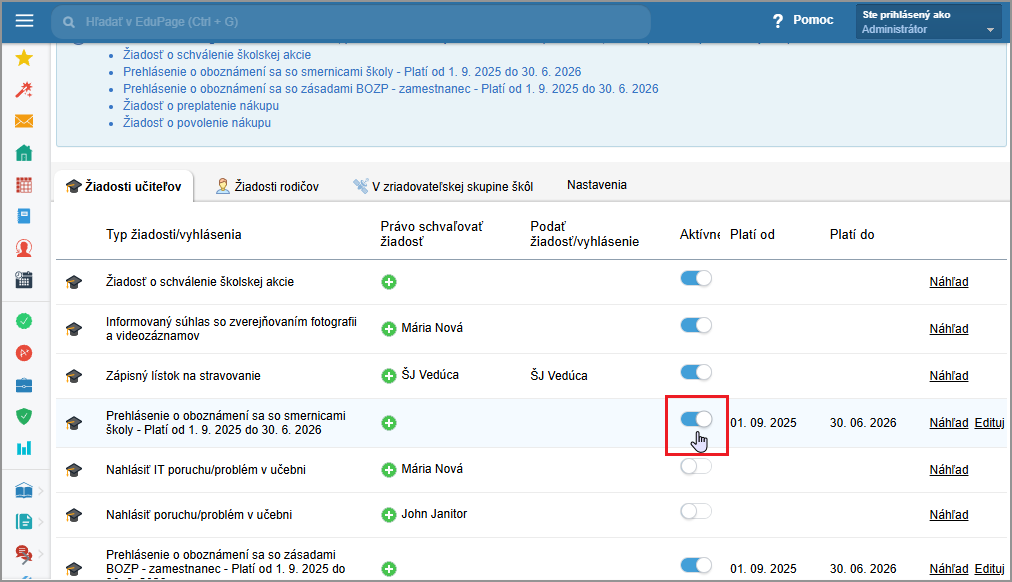Screen dimensions: 1012x582
Task: Click the yellow star favorites icon
Action: pyautogui.click(x=24, y=58)
